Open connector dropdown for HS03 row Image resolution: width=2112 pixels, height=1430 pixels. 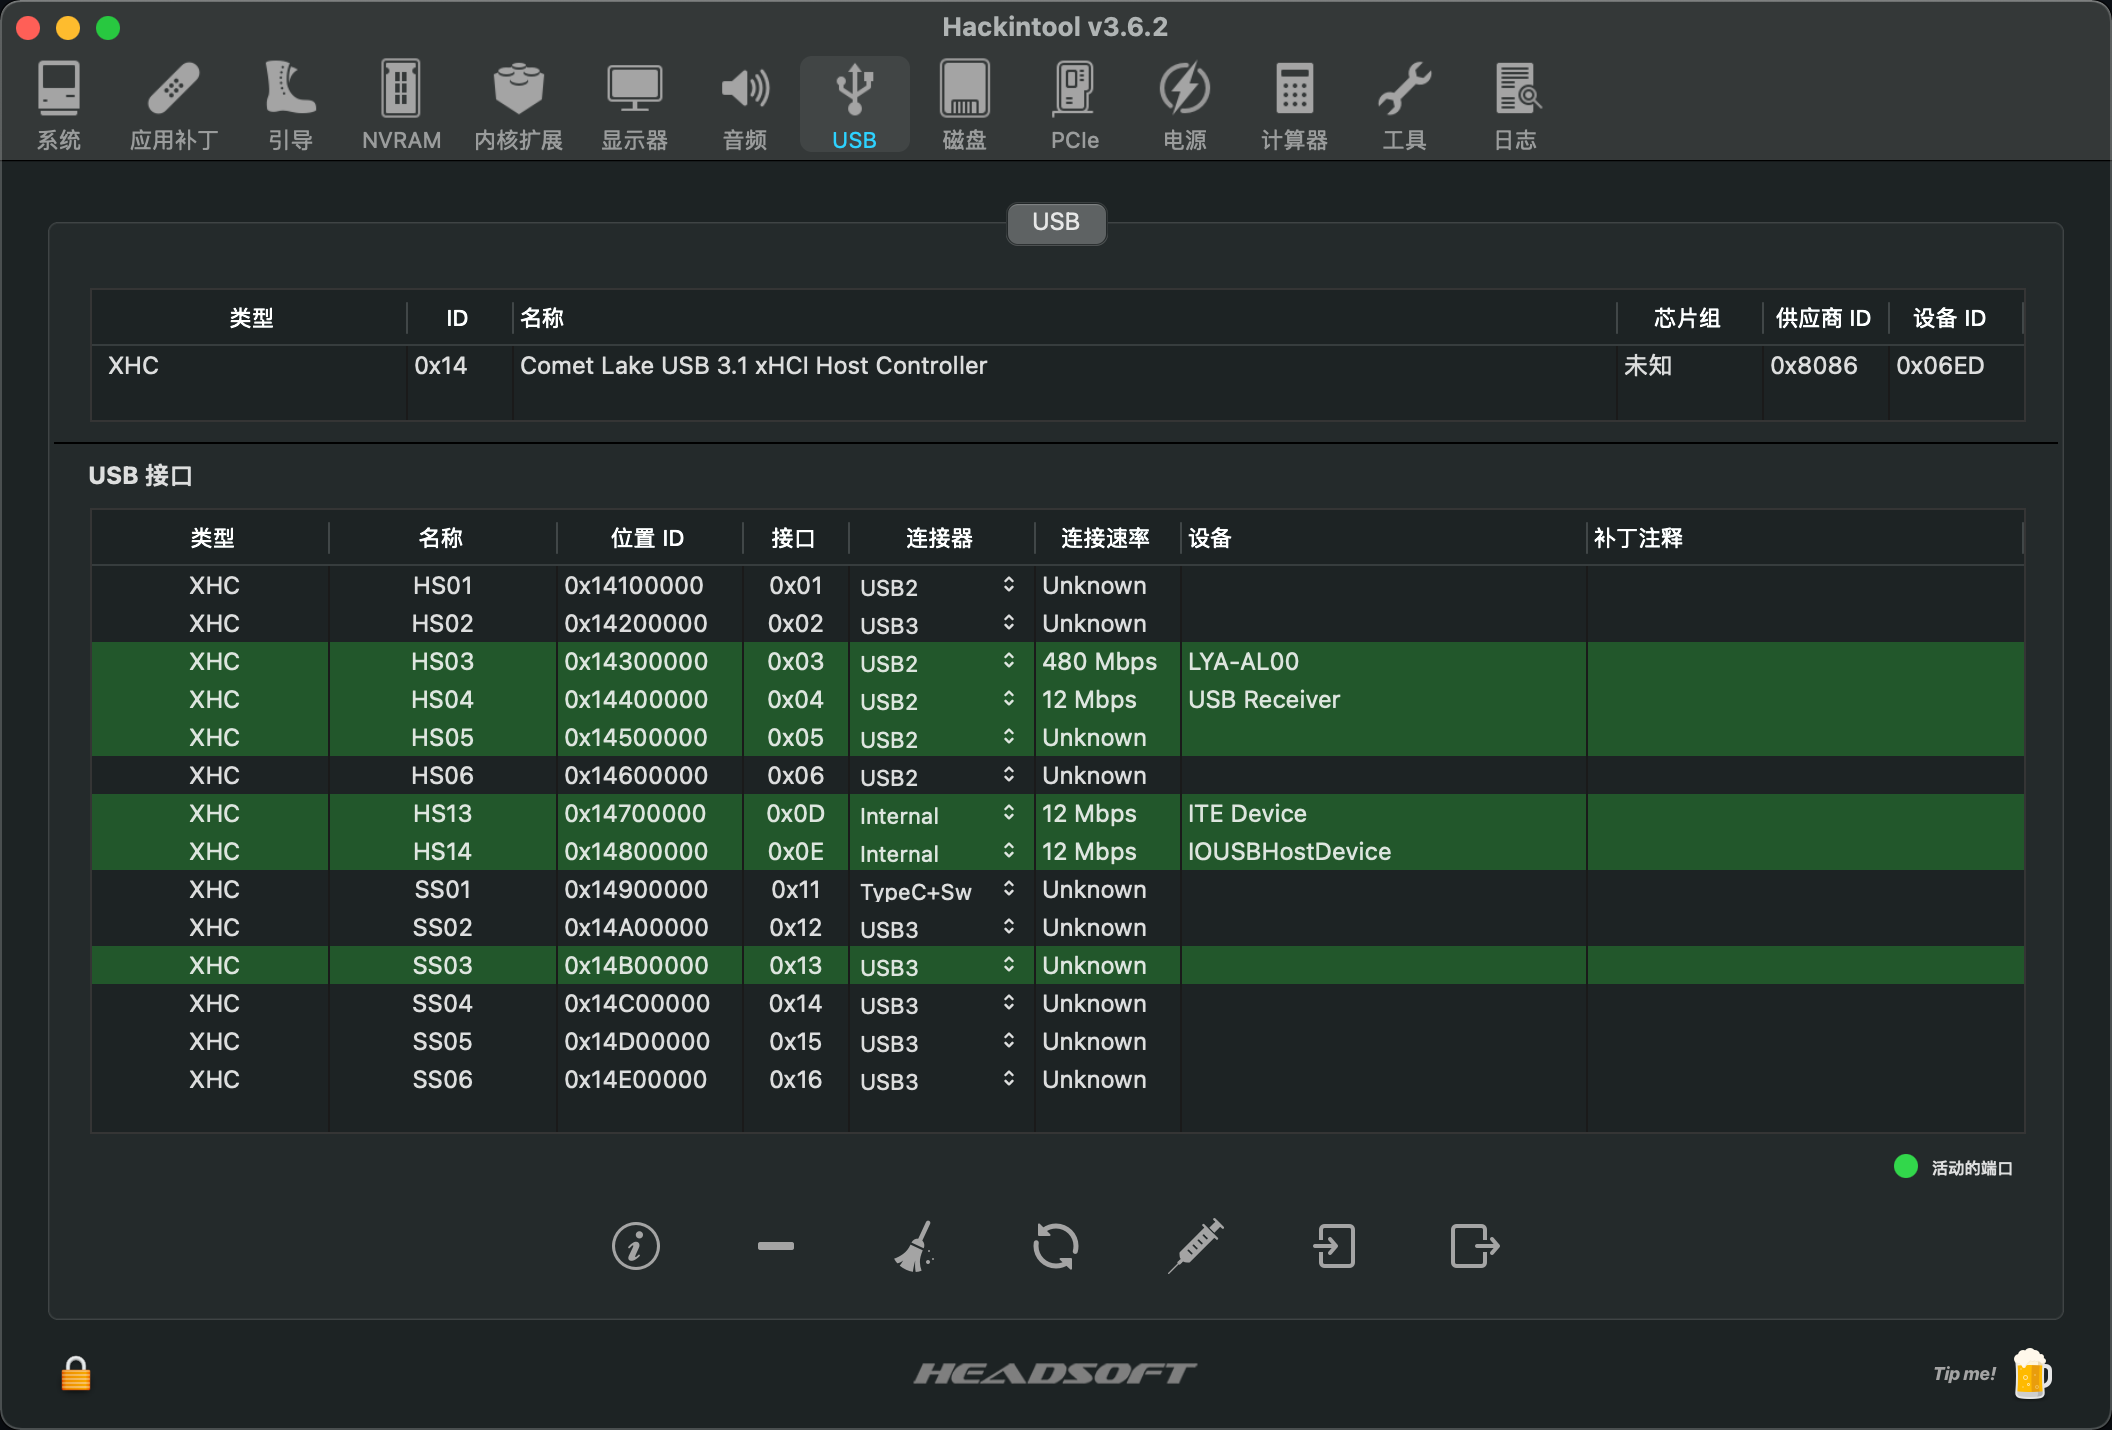click(x=937, y=662)
